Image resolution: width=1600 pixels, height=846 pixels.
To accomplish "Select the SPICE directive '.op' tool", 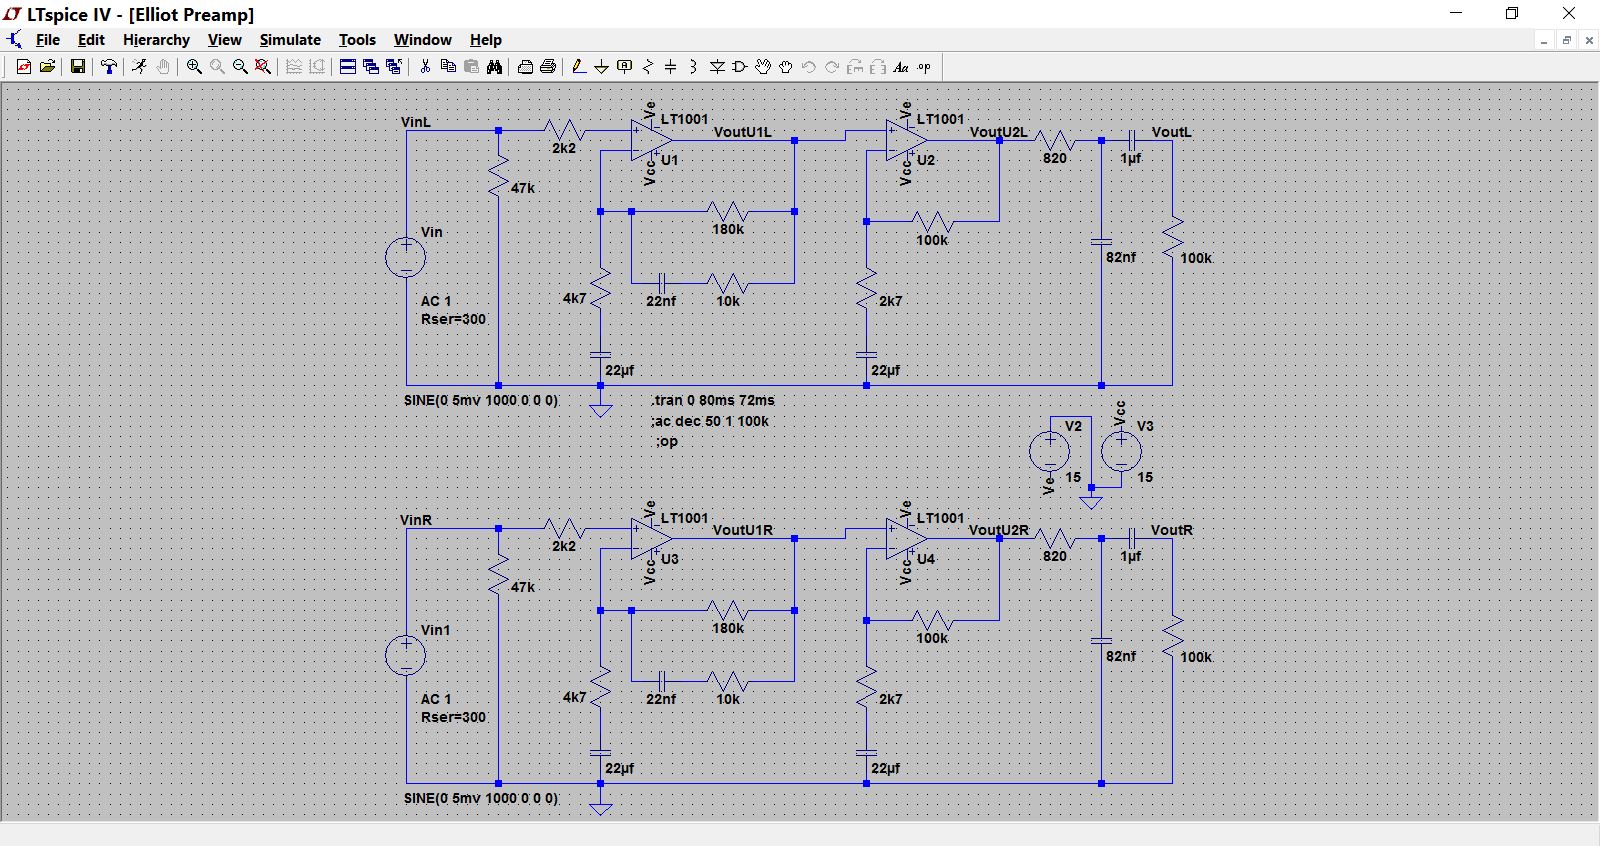I will (924, 67).
